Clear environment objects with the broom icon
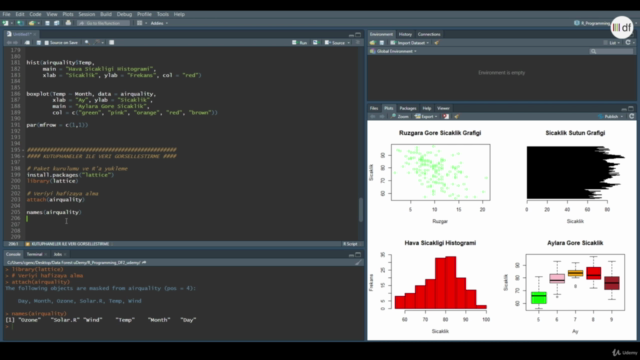This screenshot has height=360, width=640. [437, 43]
